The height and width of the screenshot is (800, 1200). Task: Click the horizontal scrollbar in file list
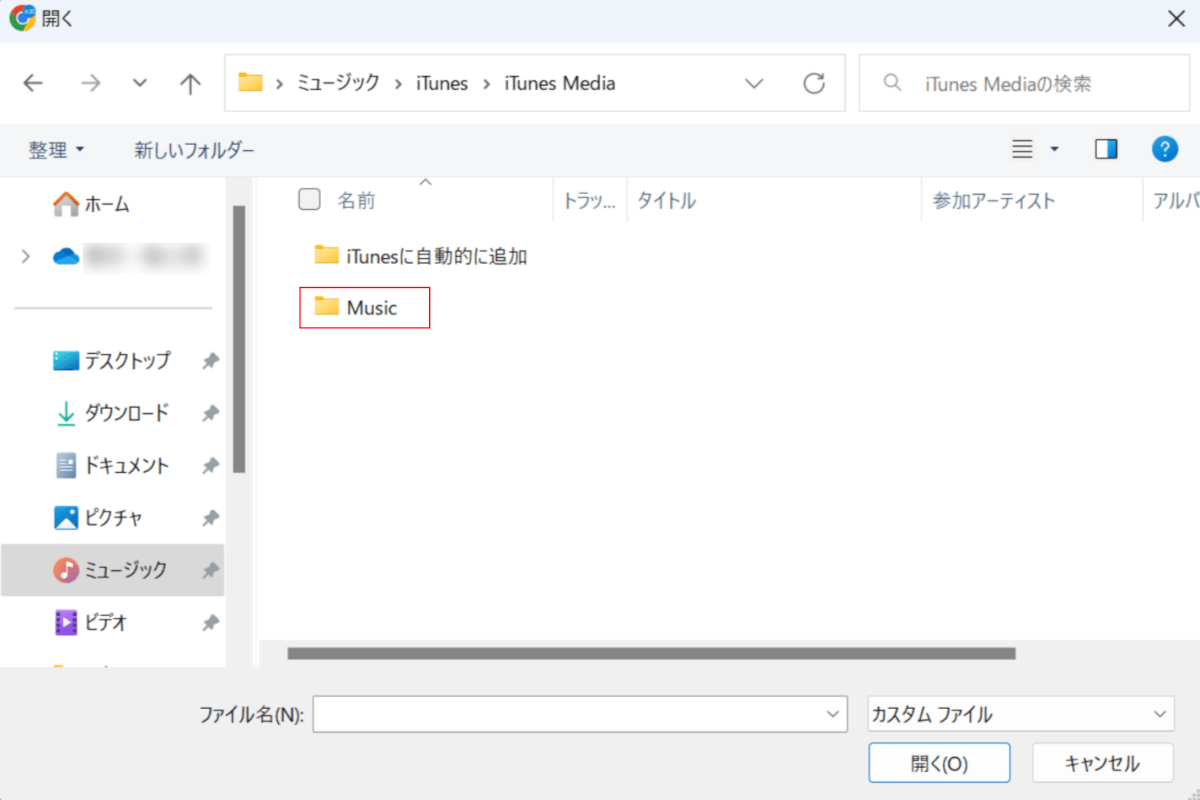[651, 653]
